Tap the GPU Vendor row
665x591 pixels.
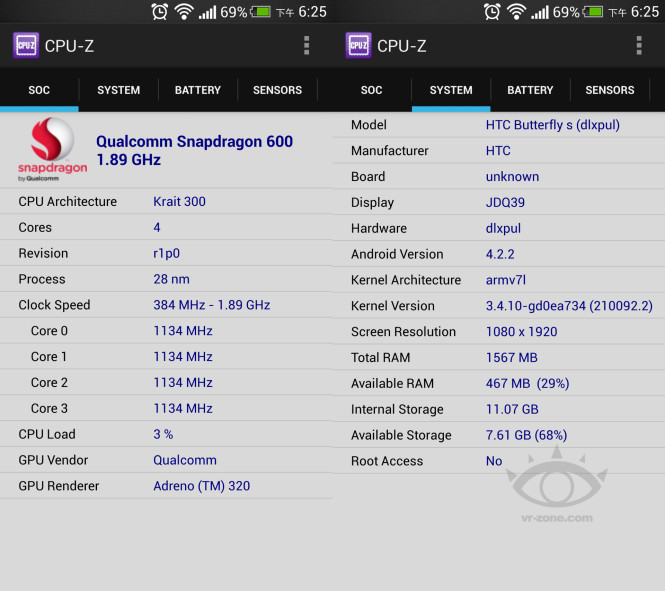click(166, 460)
